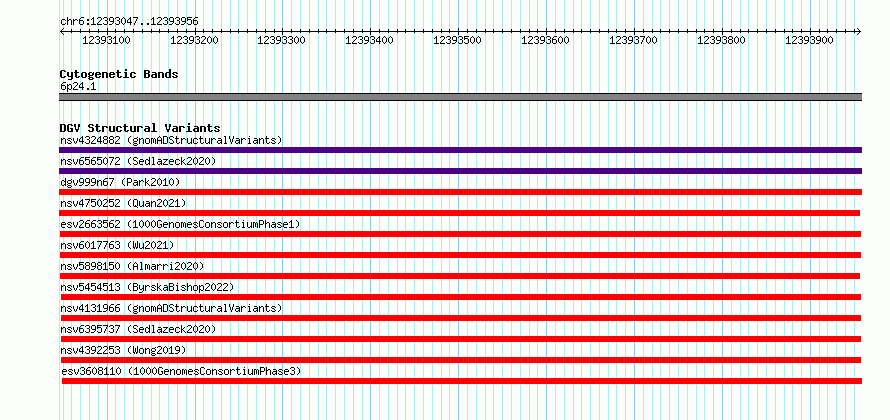
Task: Click ruler position 12393300
Action: [x=282, y=40]
